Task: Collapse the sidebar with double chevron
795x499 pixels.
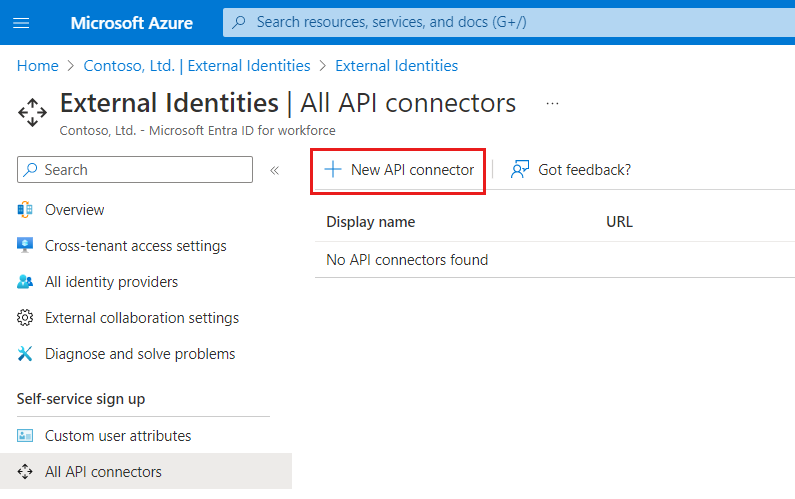Action: coord(274,170)
